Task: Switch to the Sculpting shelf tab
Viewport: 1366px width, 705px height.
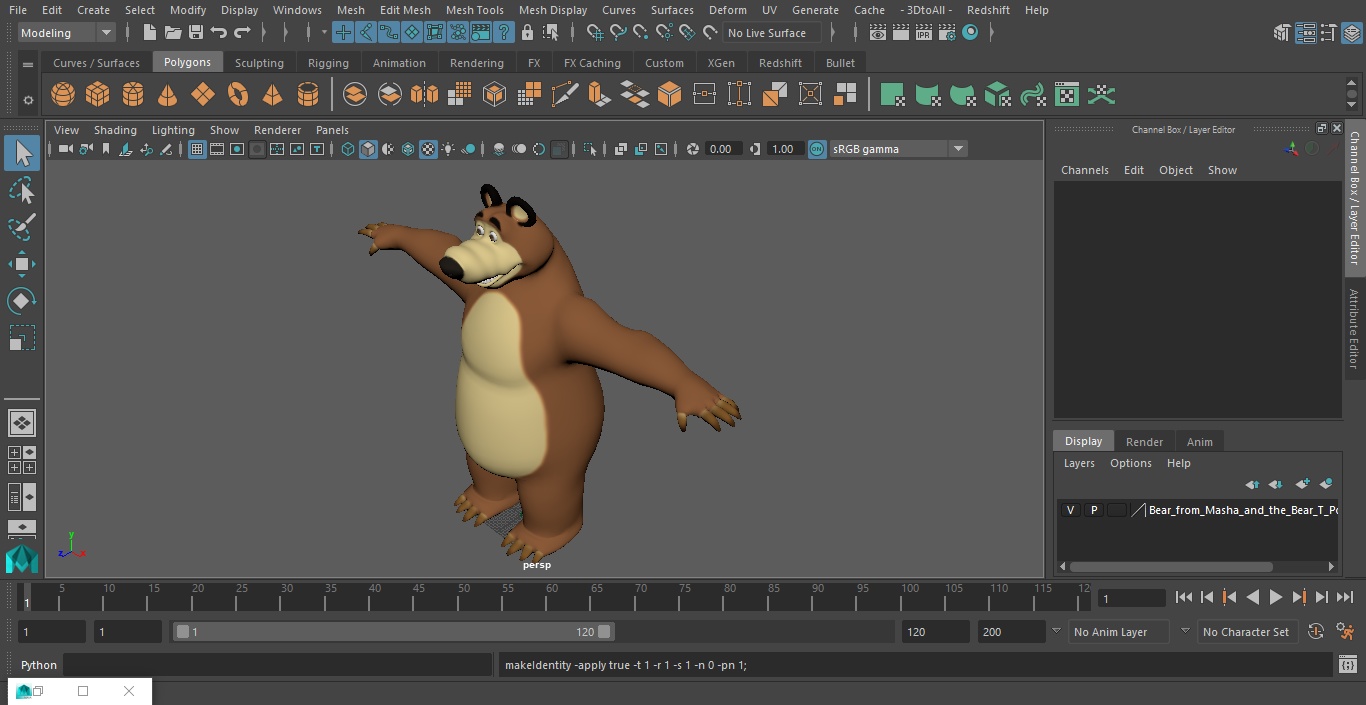Action: pos(259,62)
